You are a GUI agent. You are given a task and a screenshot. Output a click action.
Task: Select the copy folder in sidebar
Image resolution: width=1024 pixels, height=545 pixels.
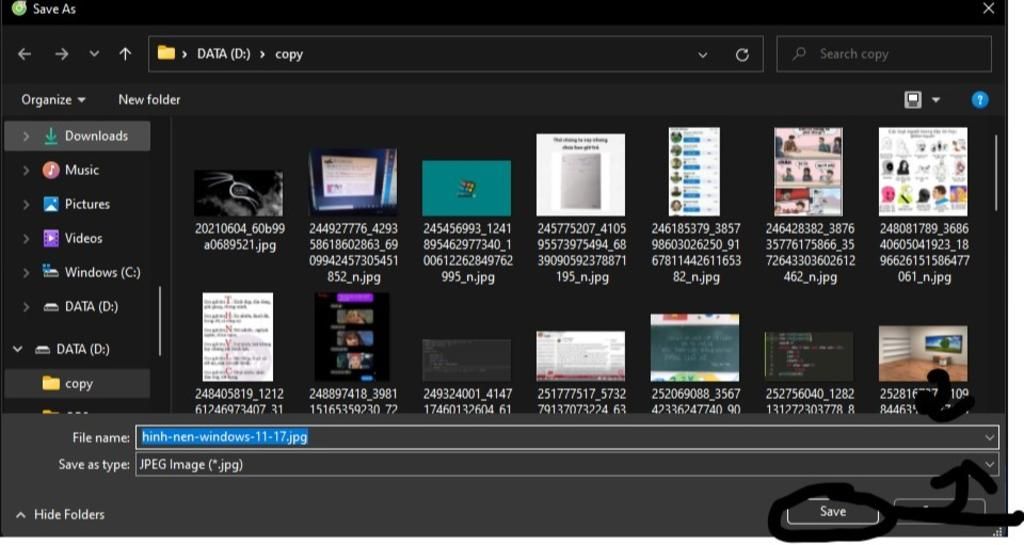[77, 383]
